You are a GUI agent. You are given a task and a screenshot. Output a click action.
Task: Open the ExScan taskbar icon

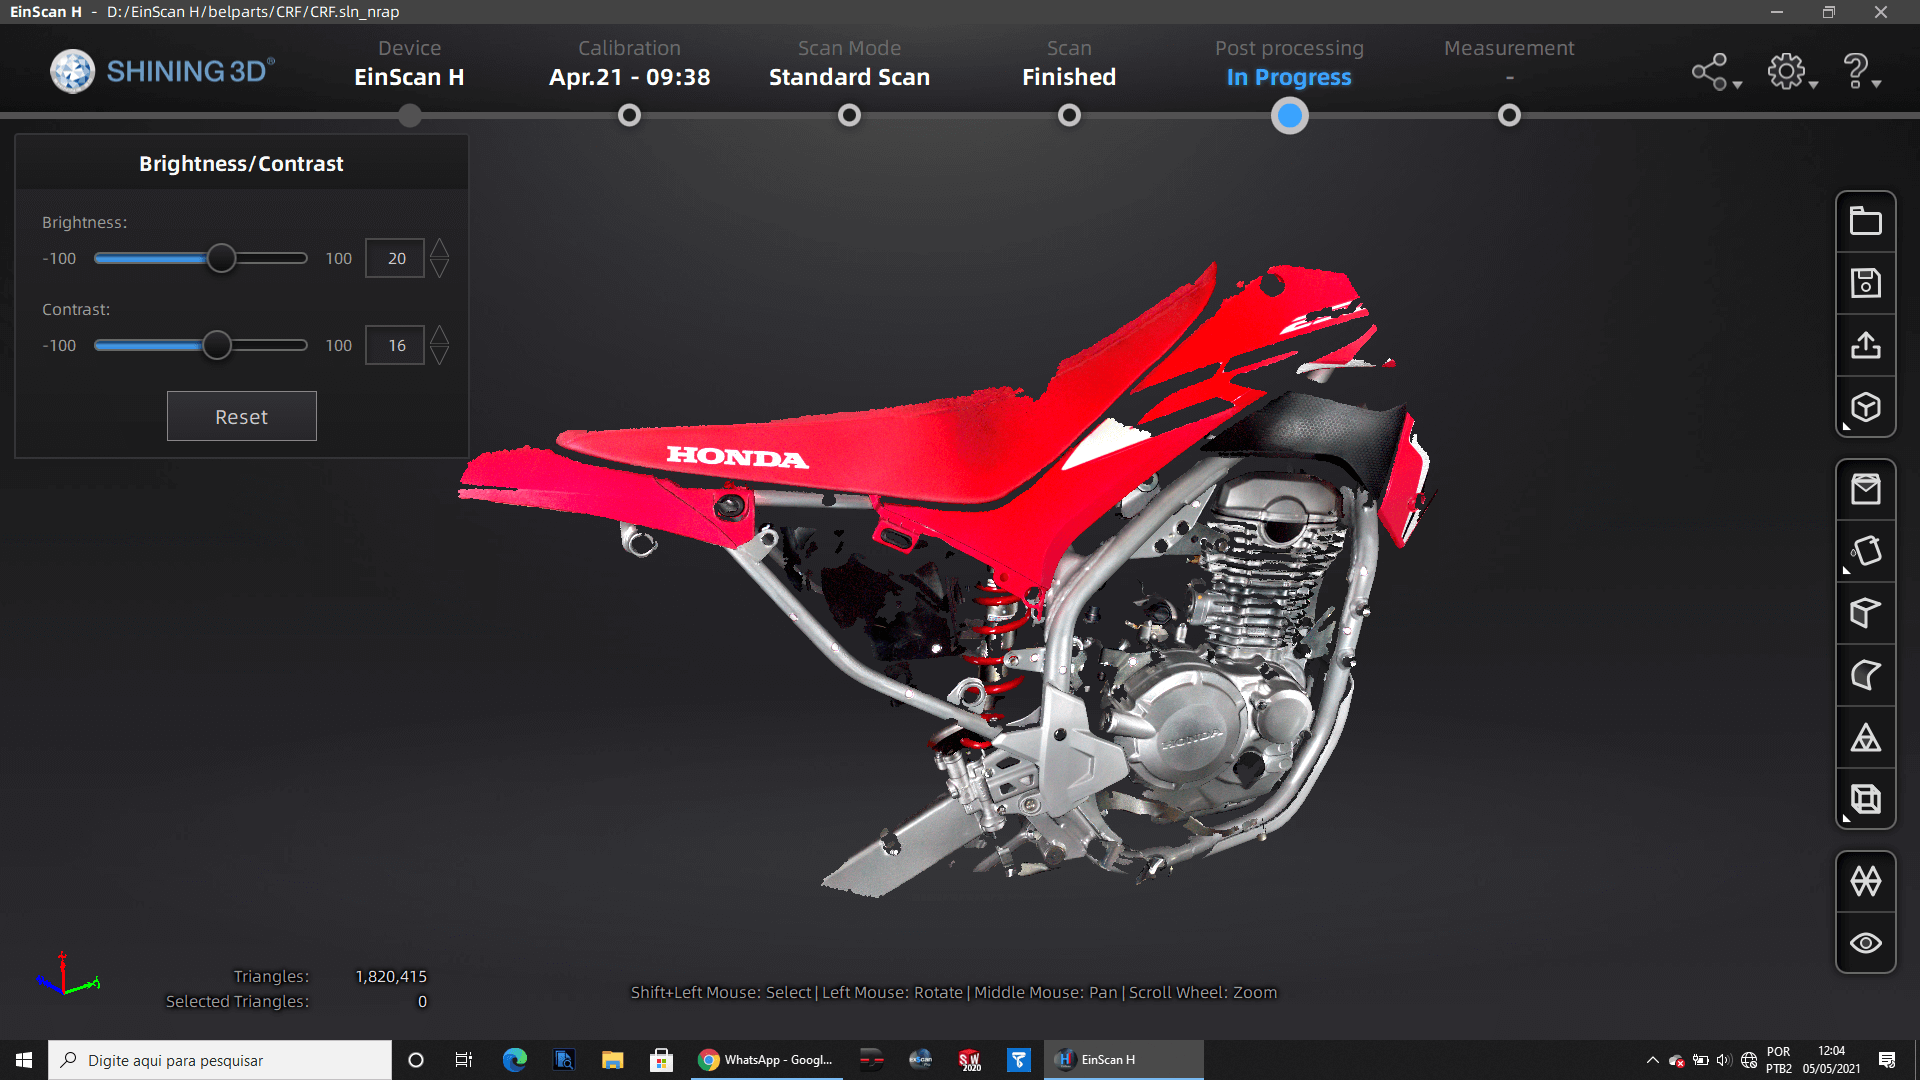coord(920,1060)
